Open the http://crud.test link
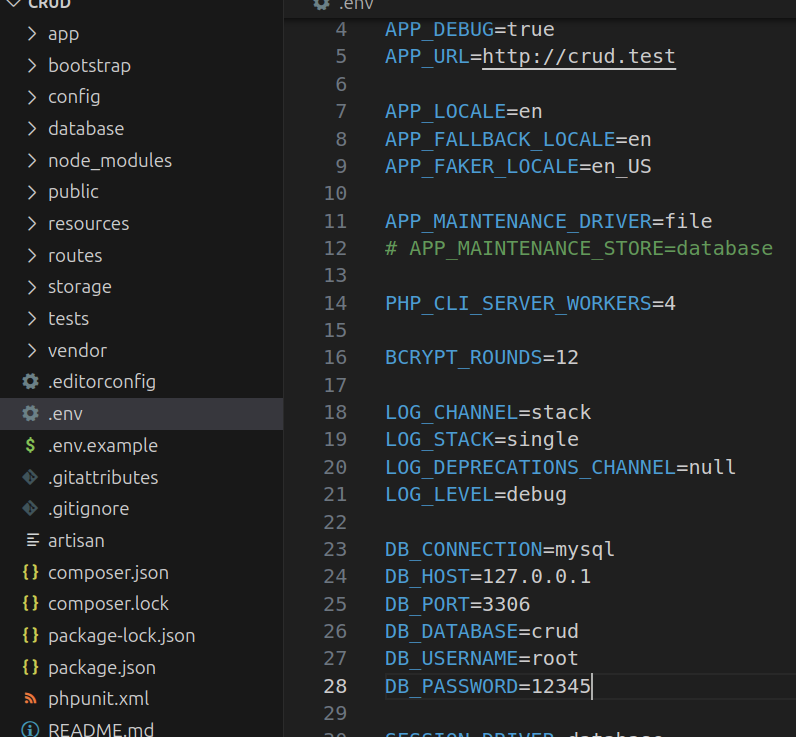 579,57
